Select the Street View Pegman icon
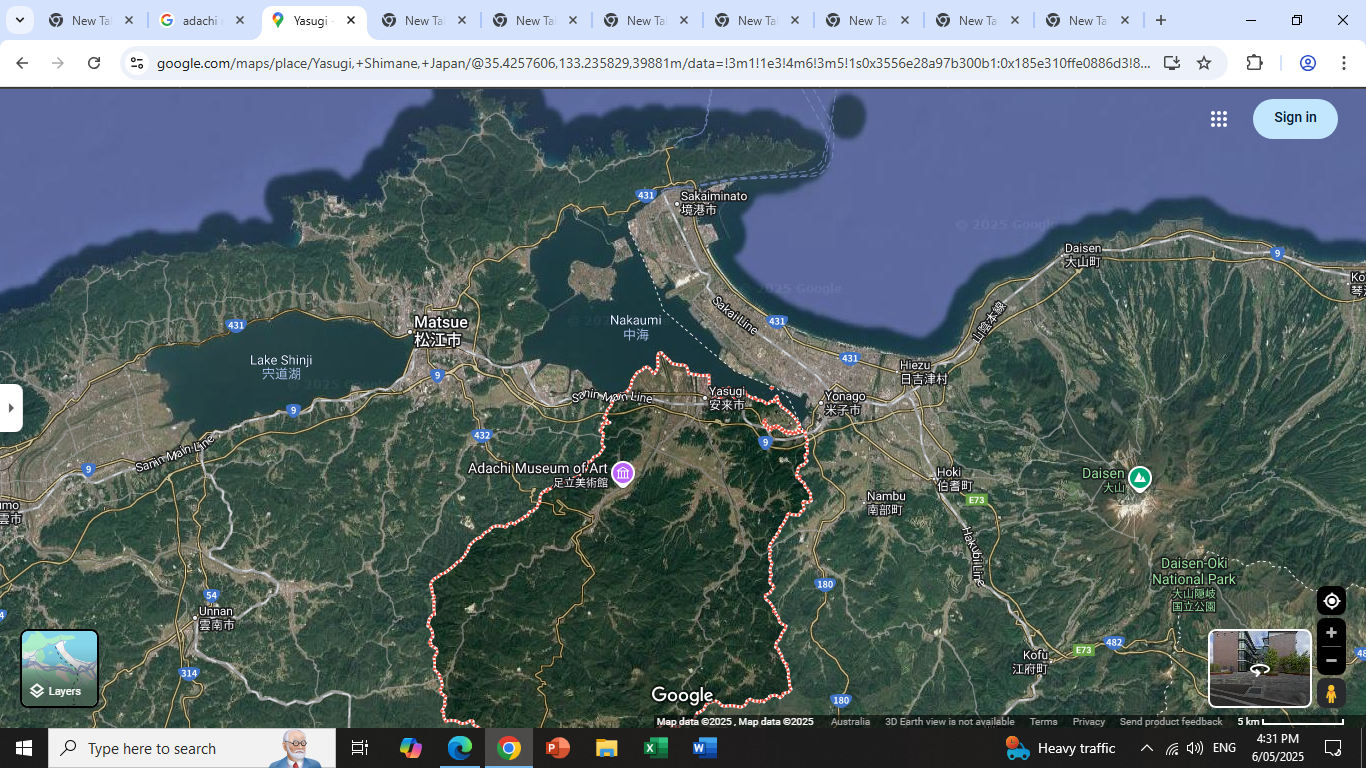 pyautogui.click(x=1331, y=693)
